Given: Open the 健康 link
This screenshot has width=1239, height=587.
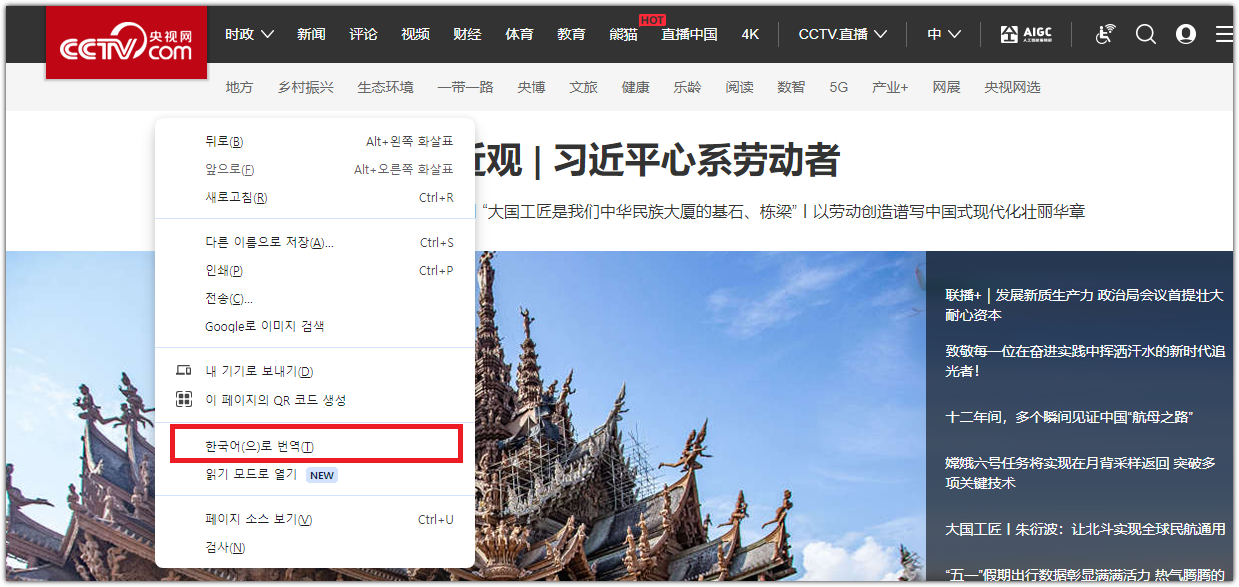Looking at the screenshot, I should 635,87.
